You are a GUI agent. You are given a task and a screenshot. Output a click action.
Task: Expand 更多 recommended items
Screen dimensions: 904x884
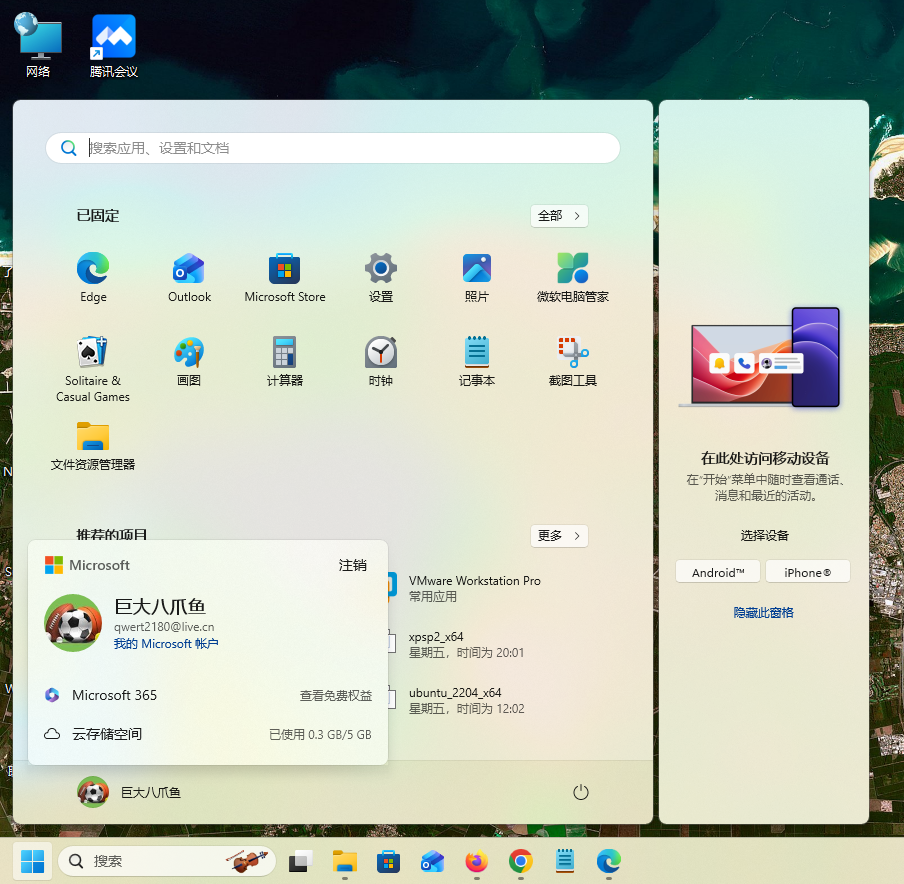tap(559, 536)
